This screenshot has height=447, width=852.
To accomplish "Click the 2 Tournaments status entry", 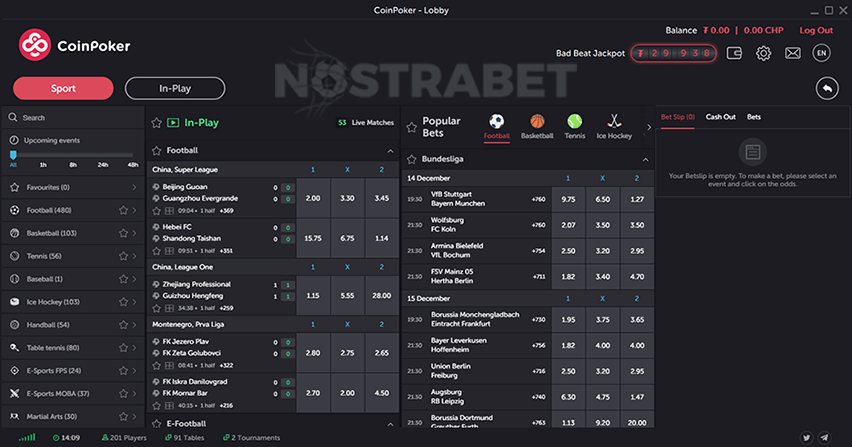I will click(252, 438).
